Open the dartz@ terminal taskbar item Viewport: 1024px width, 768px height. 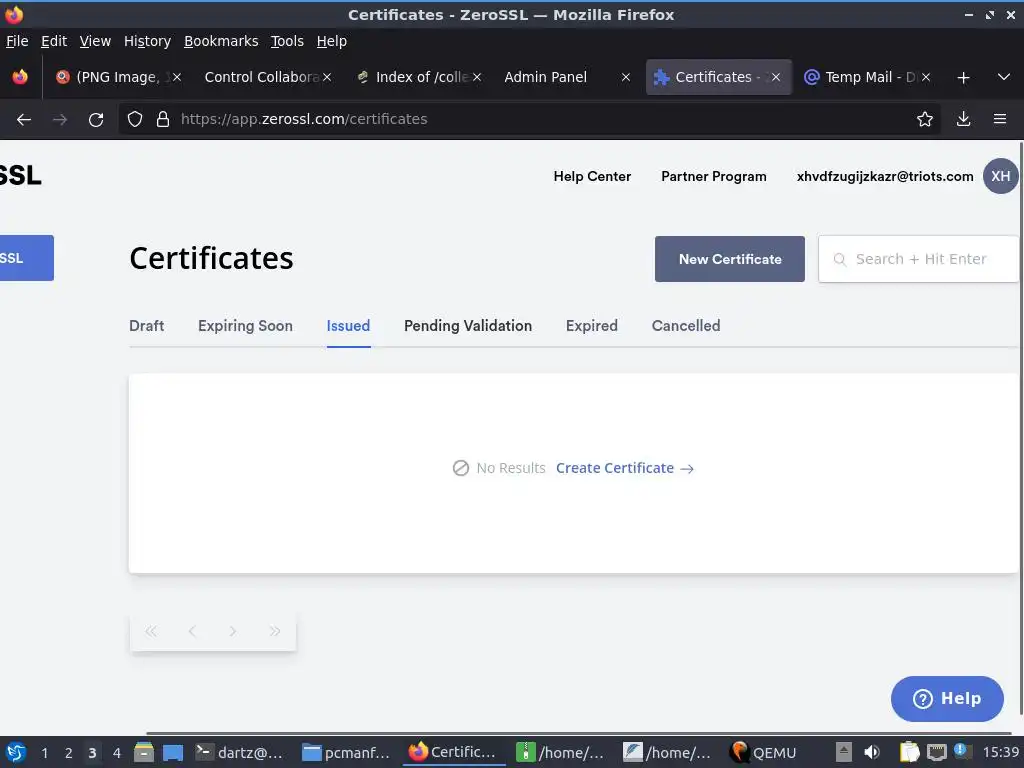point(240,753)
